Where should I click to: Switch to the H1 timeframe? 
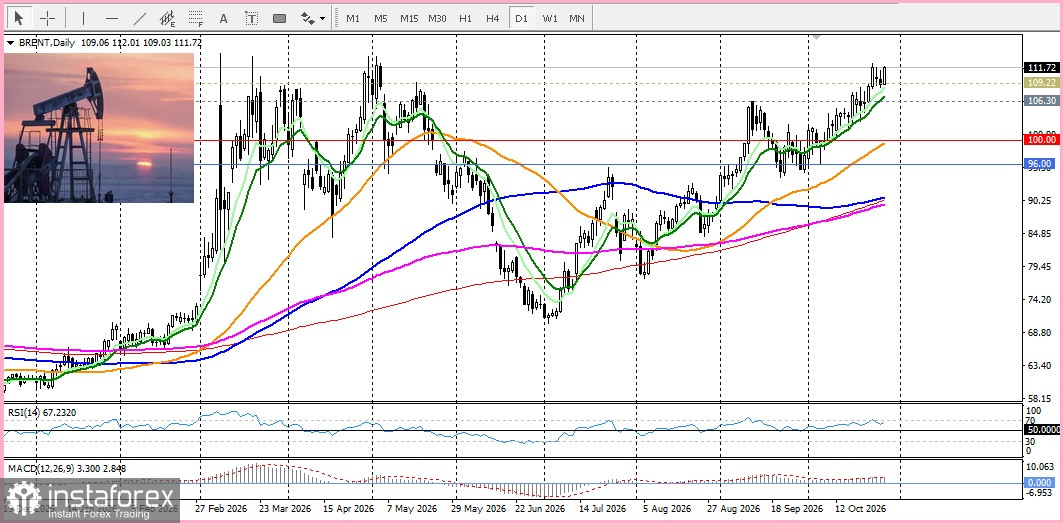pyautogui.click(x=465, y=18)
